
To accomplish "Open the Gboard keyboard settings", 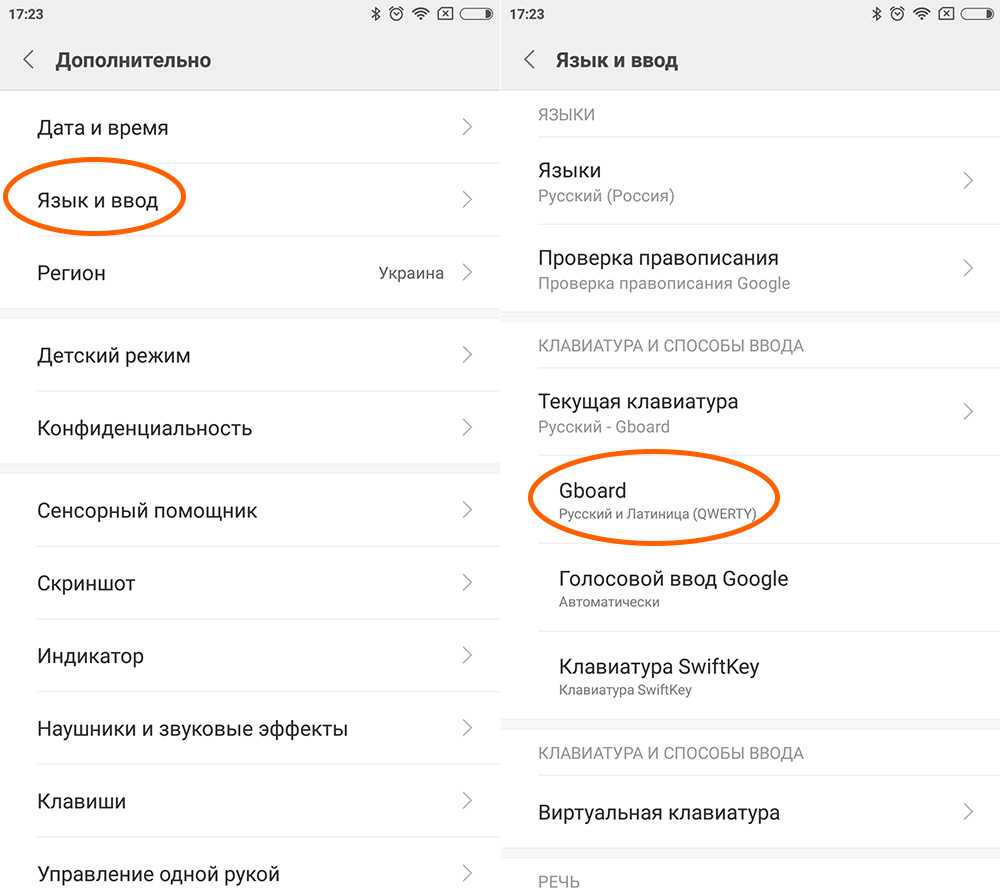I will 655,500.
